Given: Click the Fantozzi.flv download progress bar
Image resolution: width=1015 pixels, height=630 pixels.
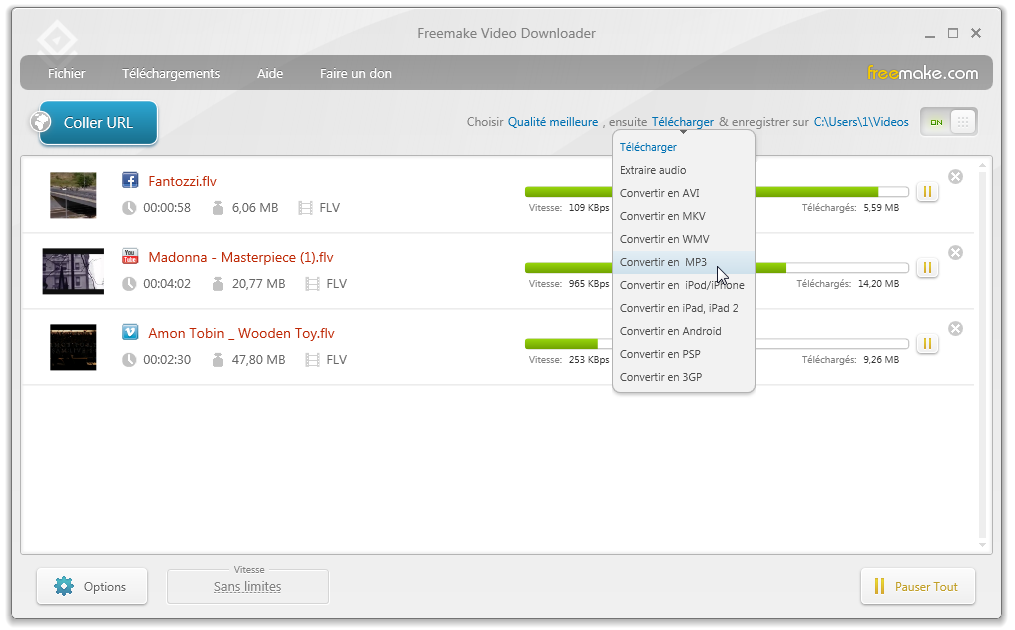Looking at the screenshot, I should 717,192.
